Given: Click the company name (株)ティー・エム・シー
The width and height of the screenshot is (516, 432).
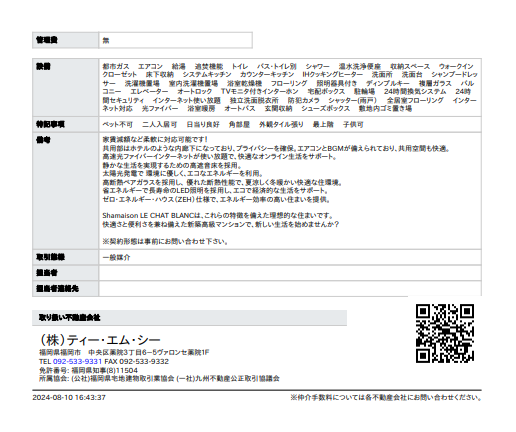Looking at the screenshot, I should 100,340.
